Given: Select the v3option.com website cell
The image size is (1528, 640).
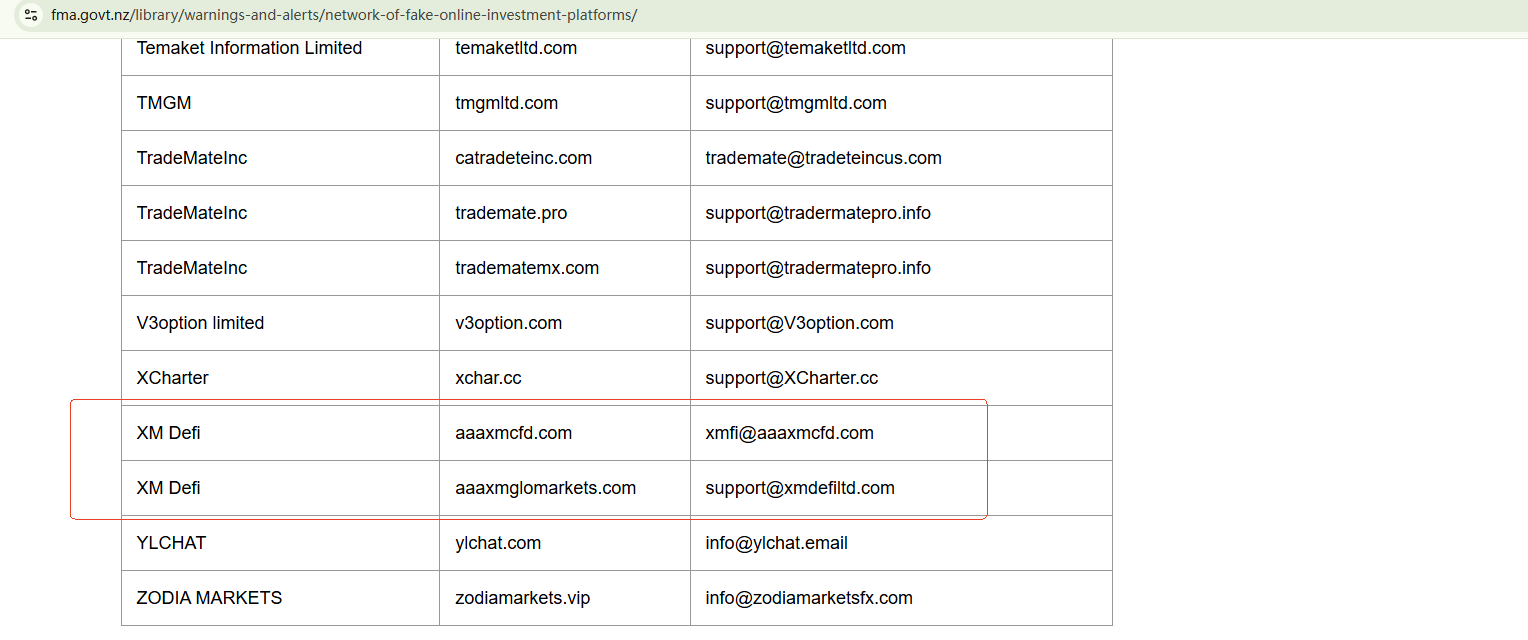Looking at the screenshot, I should [x=565, y=323].
